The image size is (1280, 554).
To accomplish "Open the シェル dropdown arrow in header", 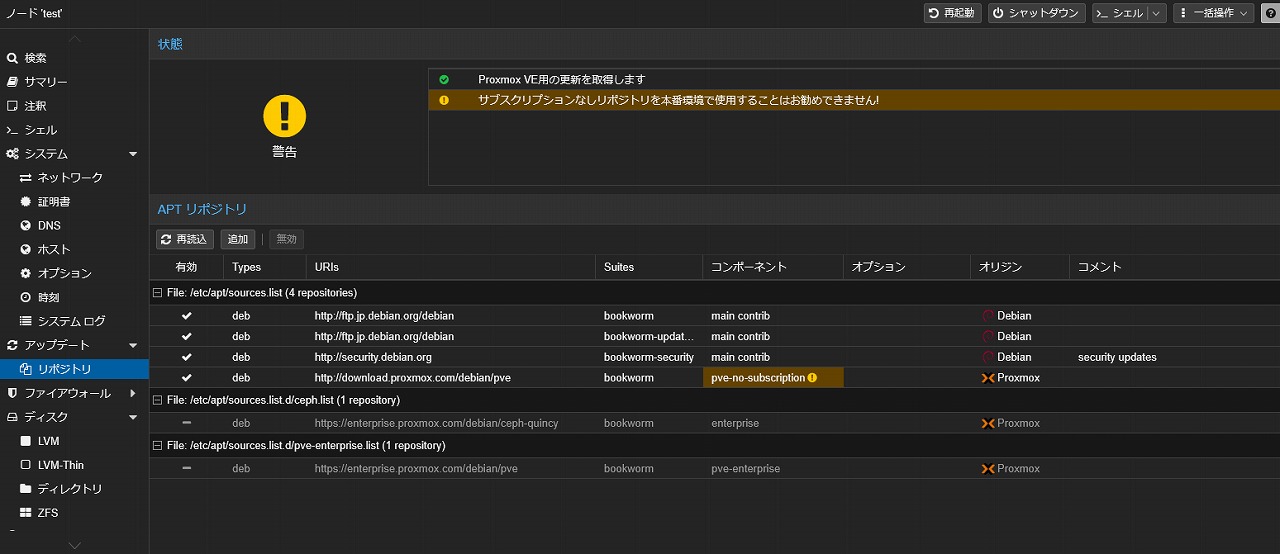I will [1156, 13].
